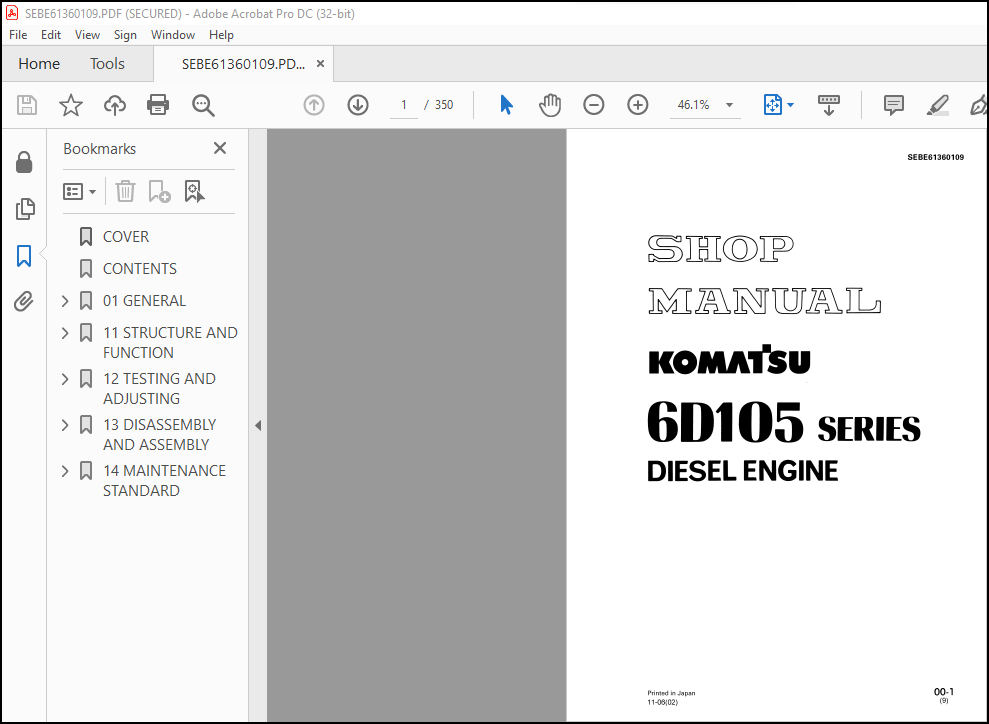This screenshot has height=724, width=989.
Task: Select 12 TESTING AND ADJUSTING bookmark label
Action: coord(159,388)
